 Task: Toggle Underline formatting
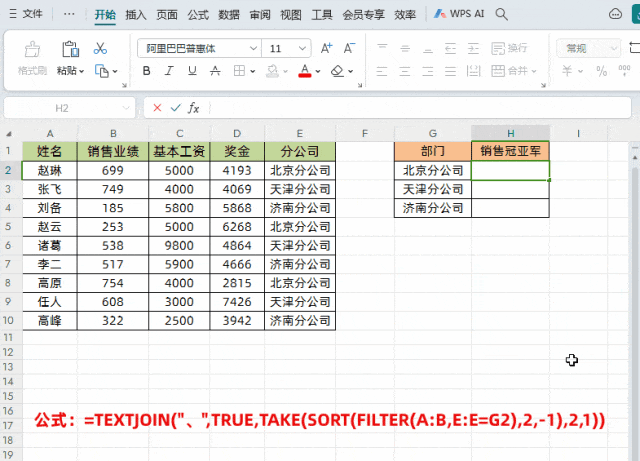click(192, 71)
